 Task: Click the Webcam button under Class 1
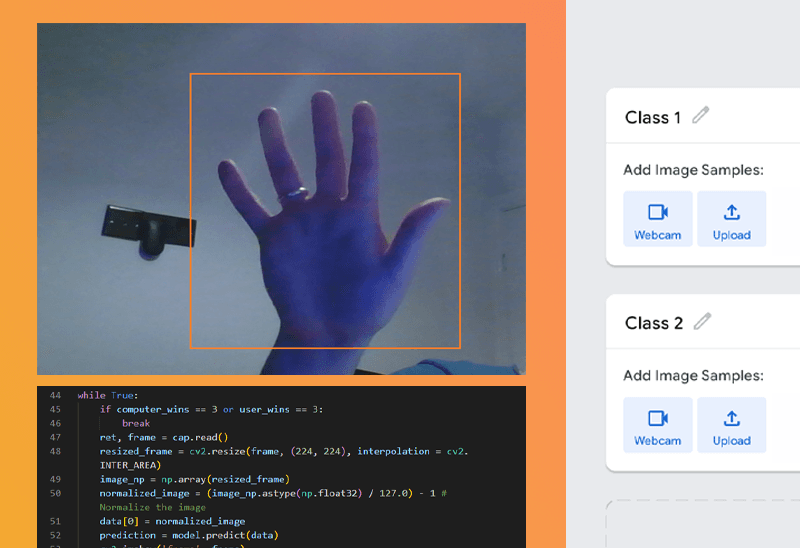pos(658,219)
